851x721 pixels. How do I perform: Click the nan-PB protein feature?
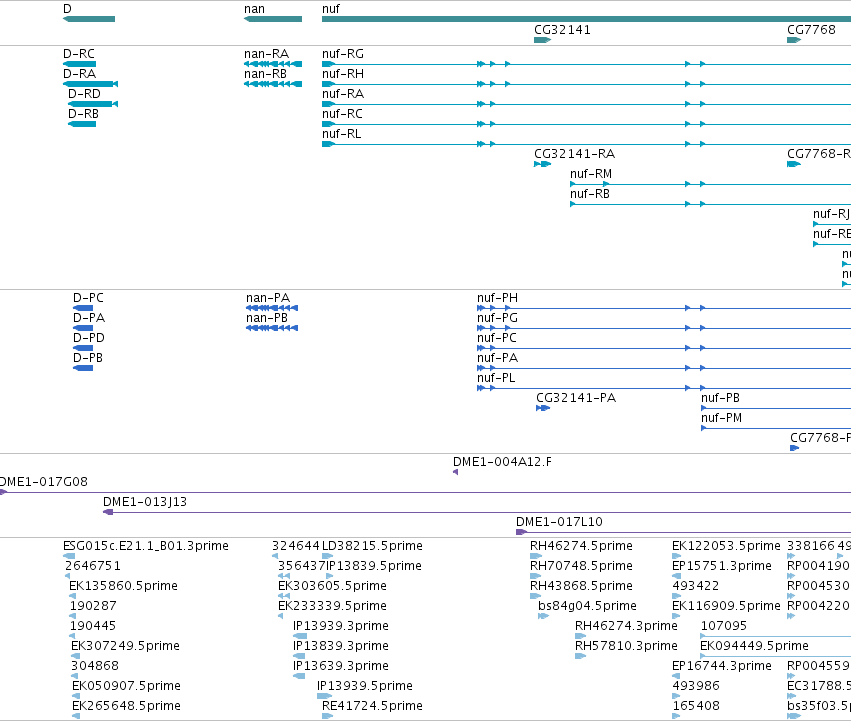pyautogui.click(x=272, y=328)
